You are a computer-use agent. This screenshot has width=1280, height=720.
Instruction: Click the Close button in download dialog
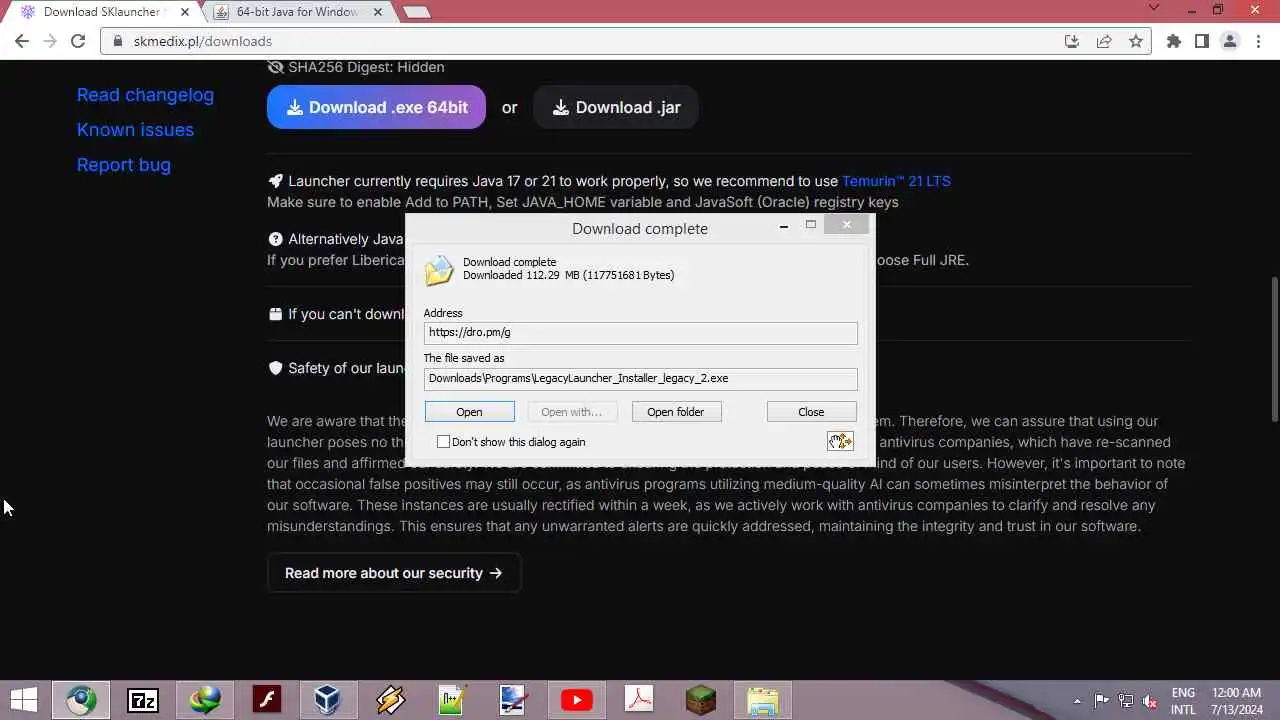point(811,412)
